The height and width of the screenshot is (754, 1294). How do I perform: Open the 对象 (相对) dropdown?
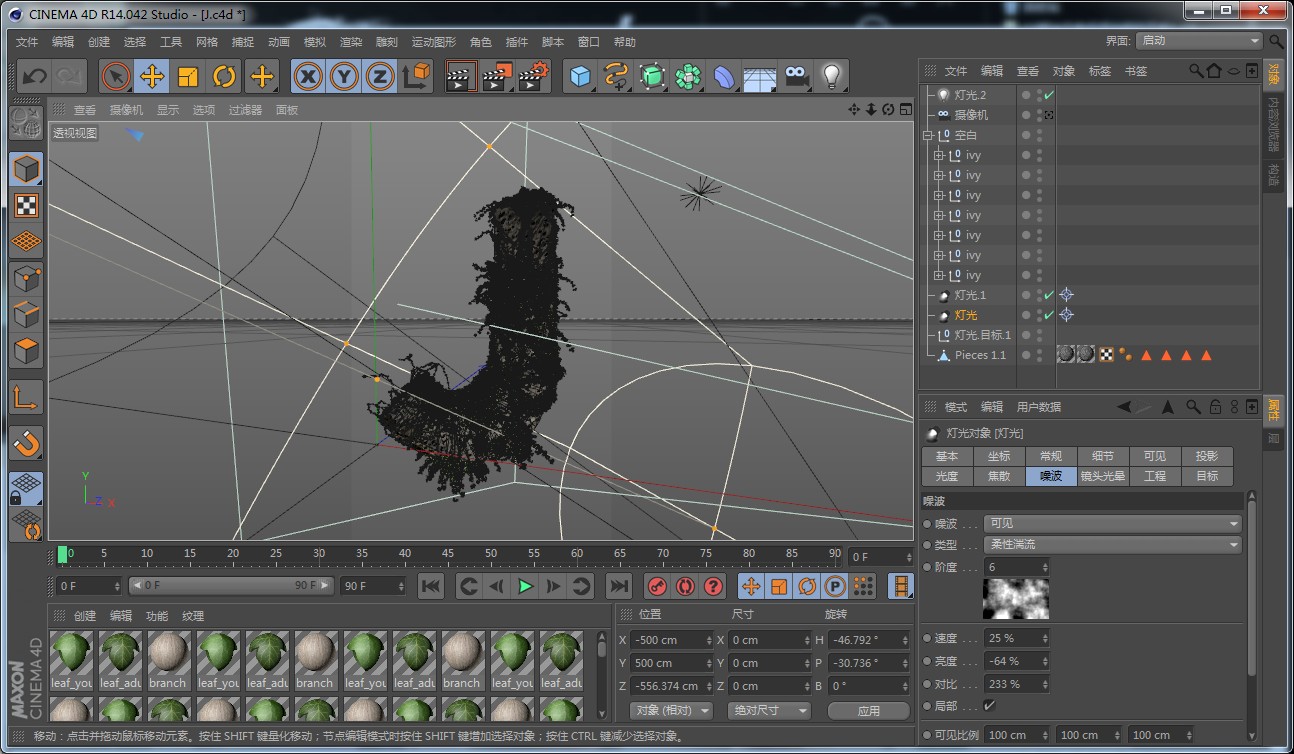[672, 711]
